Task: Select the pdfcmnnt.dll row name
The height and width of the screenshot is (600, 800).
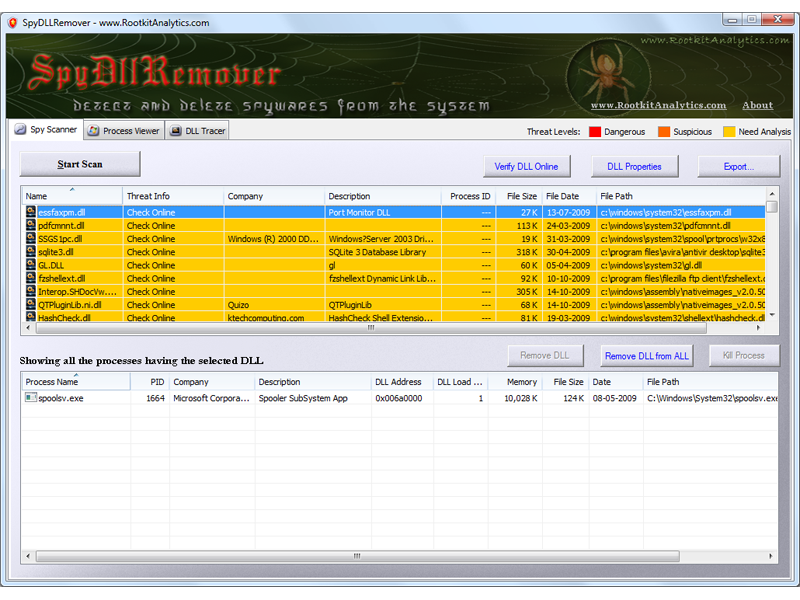Action: pyautogui.click(x=62, y=226)
